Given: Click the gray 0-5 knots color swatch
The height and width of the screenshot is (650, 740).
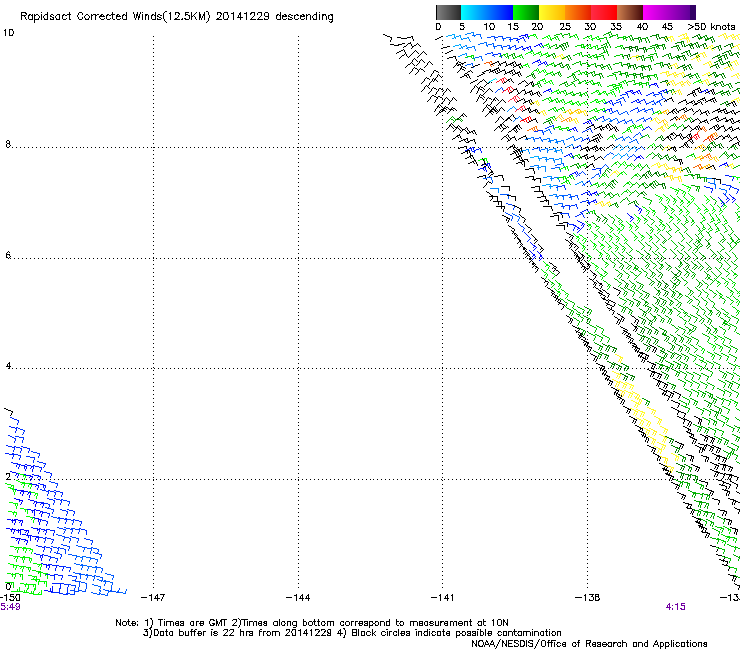Looking at the screenshot, I should pos(448,12).
